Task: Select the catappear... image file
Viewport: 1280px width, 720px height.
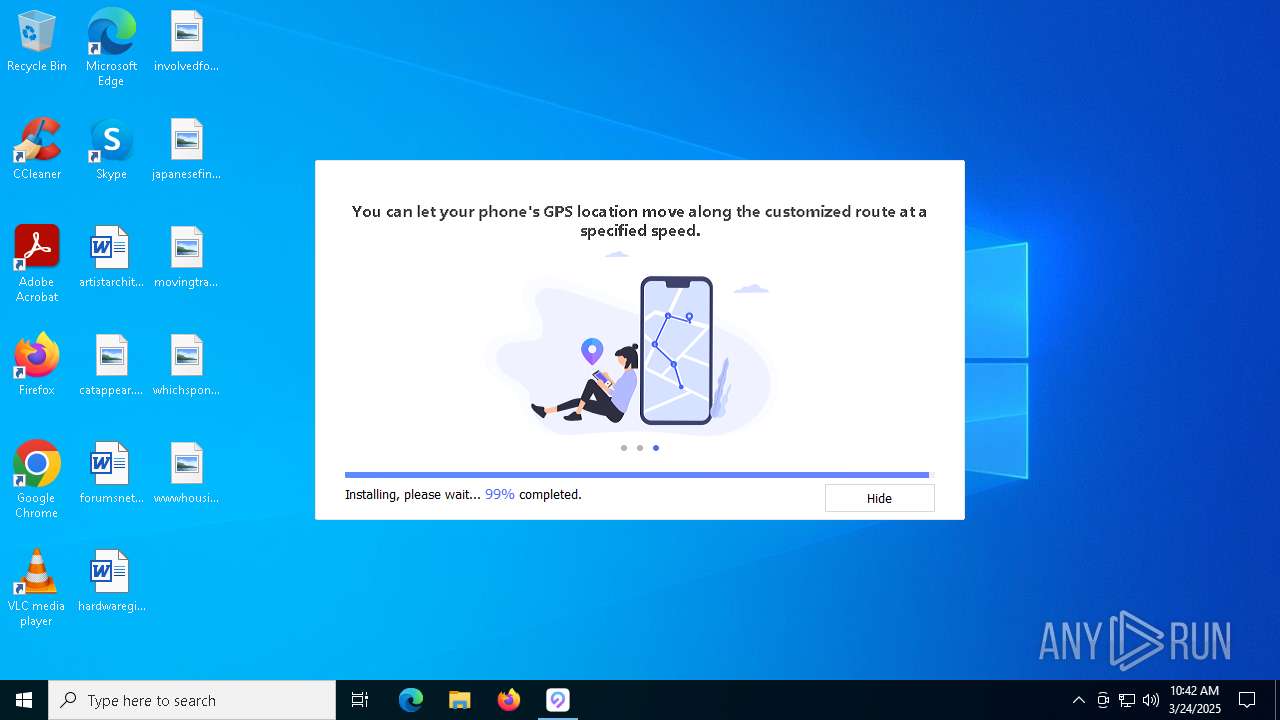Action: (111, 365)
